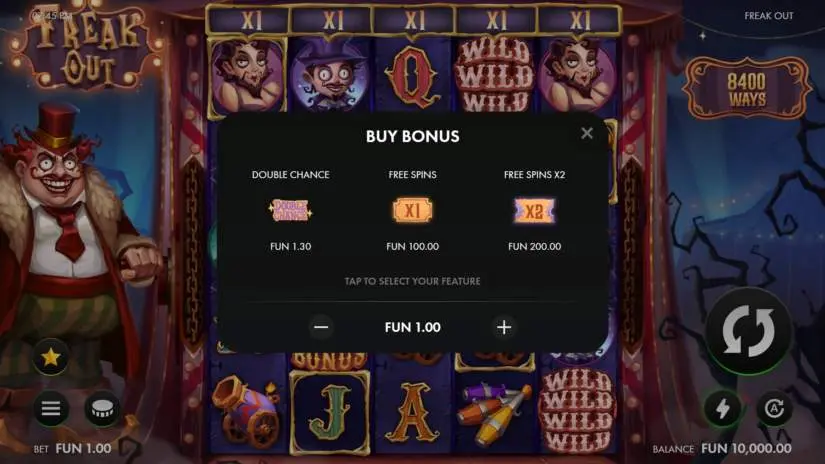Select the FUN 100.00 price label
This screenshot has width=825, height=464.
[412, 246]
